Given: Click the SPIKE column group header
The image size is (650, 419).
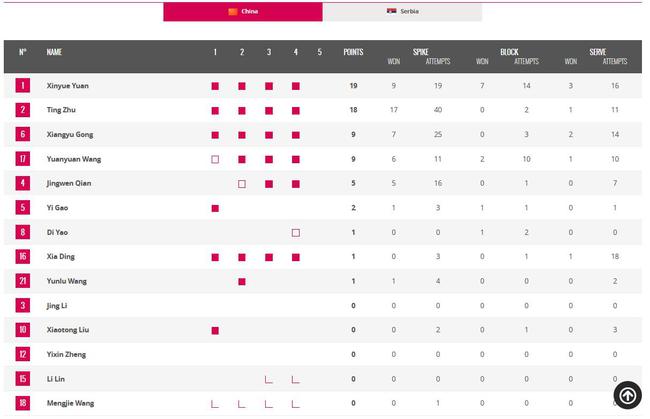Looking at the screenshot, I should click(x=420, y=52).
